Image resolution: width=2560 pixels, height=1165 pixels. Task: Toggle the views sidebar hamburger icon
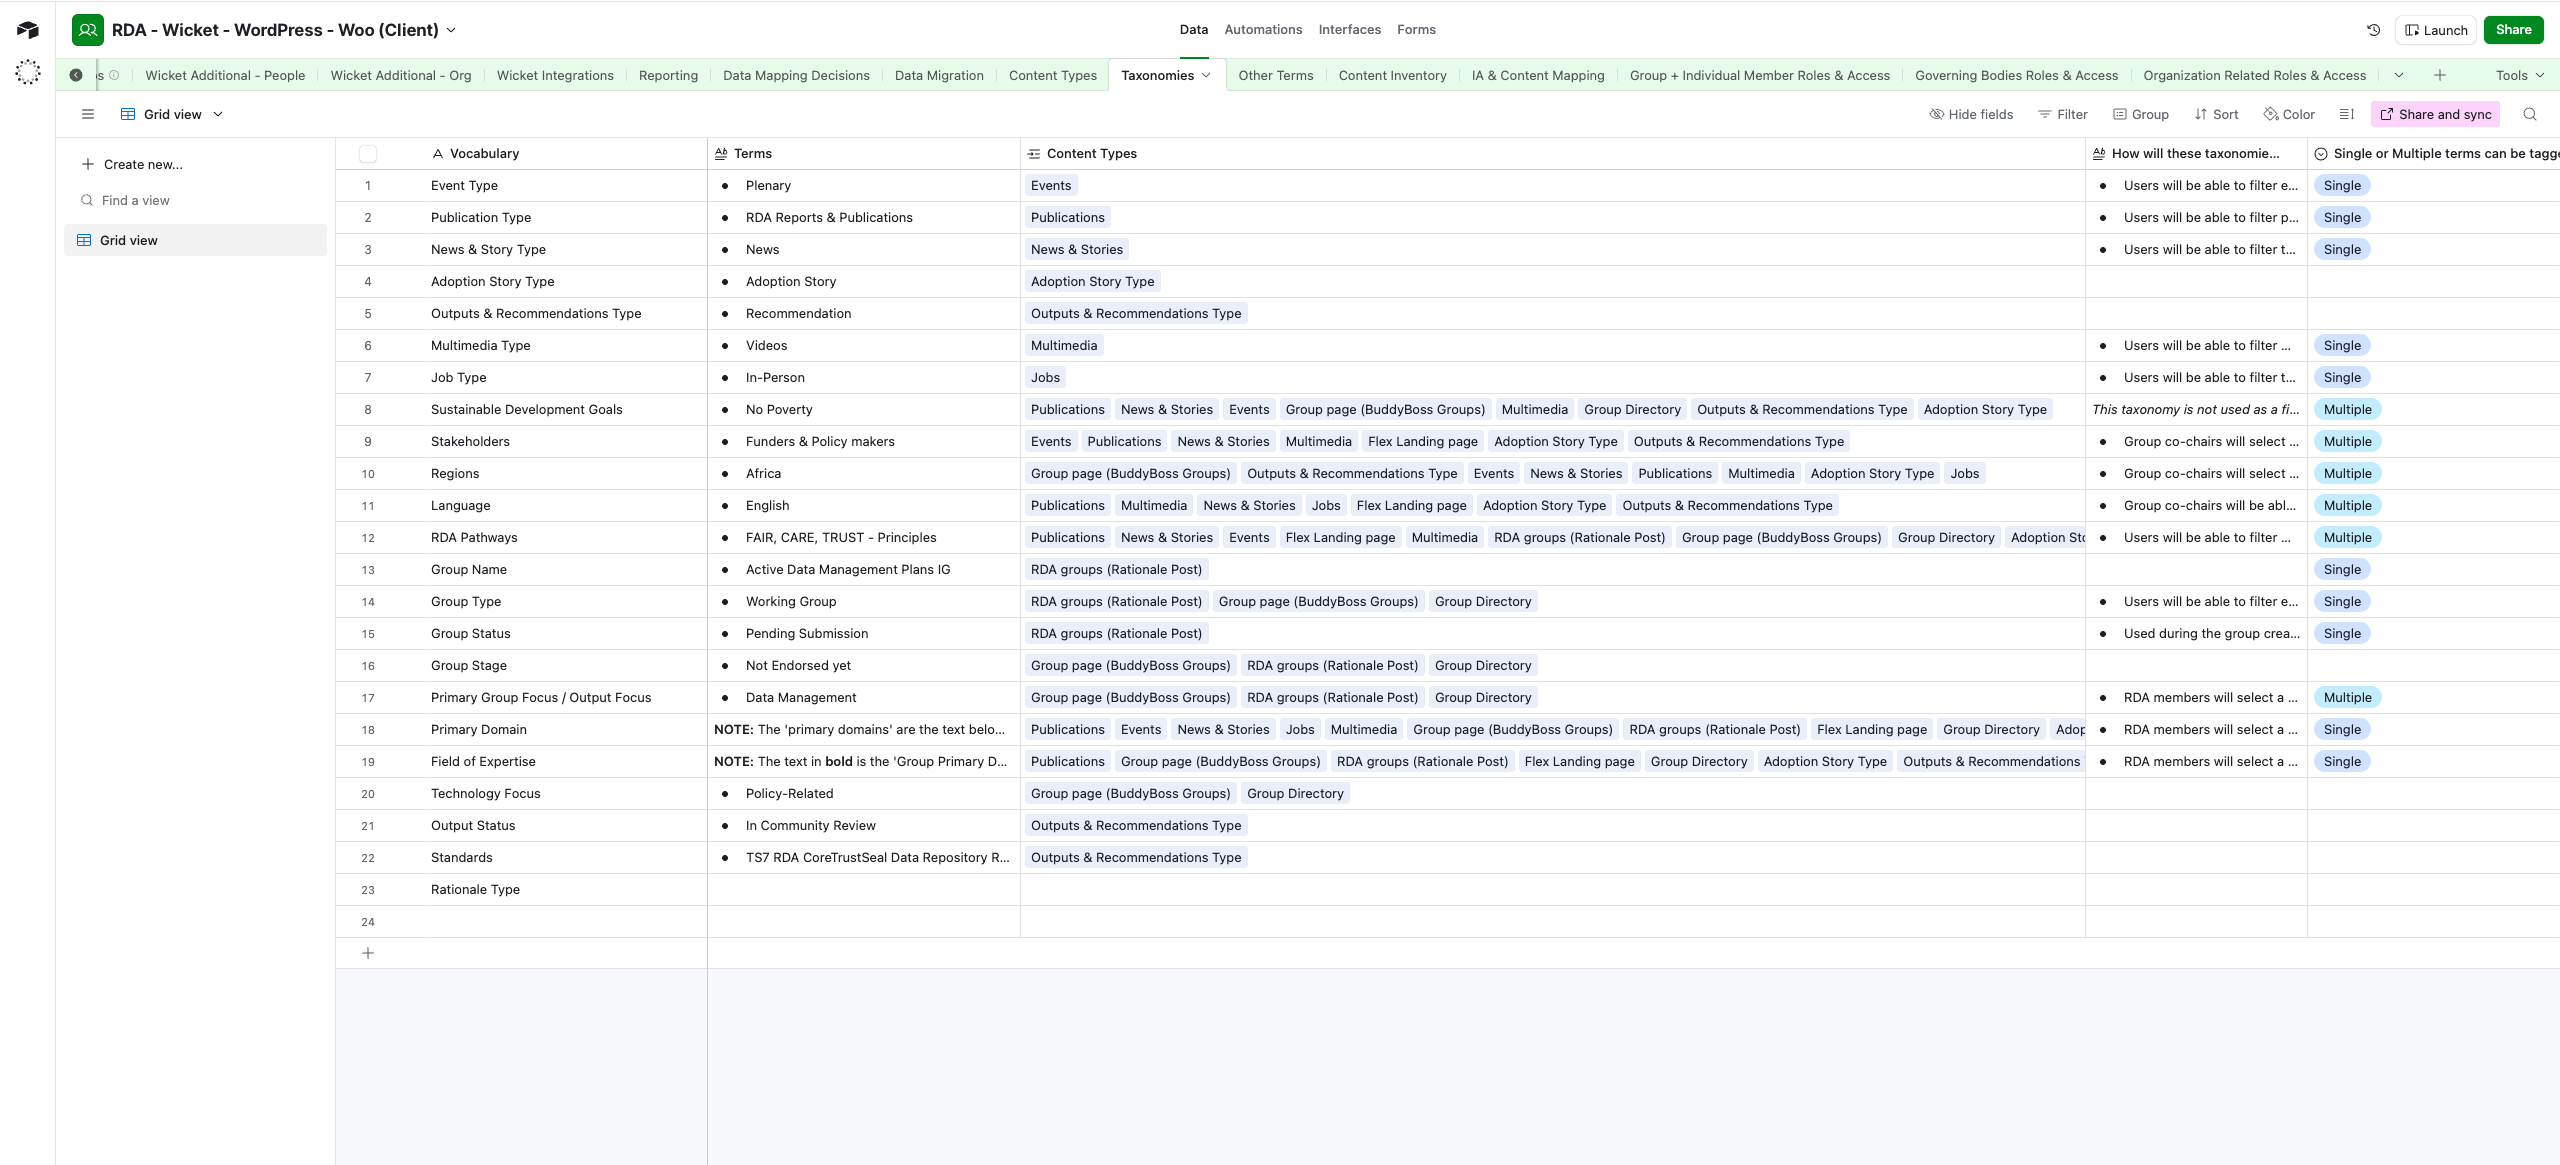[88, 114]
